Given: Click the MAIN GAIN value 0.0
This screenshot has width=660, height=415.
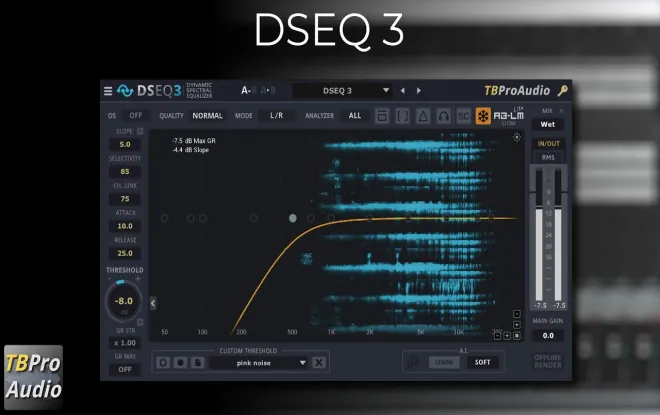Looking at the screenshot, I should pos(548,335).
